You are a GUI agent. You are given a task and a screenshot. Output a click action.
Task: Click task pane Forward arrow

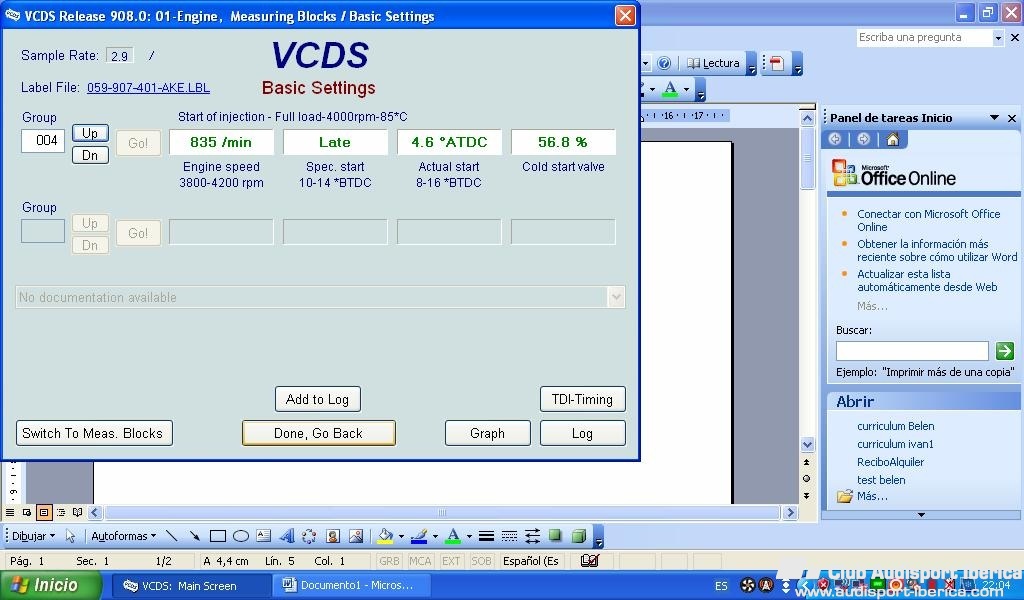(x=863, y=139)
